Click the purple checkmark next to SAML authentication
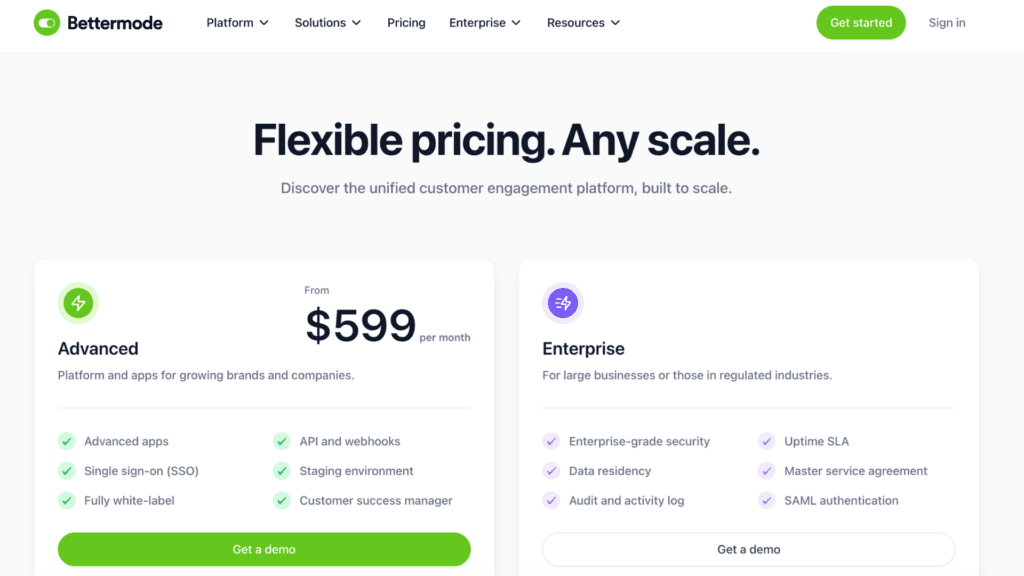The width and height of the screenshot is (1024, 576). (x=767, y=501)
